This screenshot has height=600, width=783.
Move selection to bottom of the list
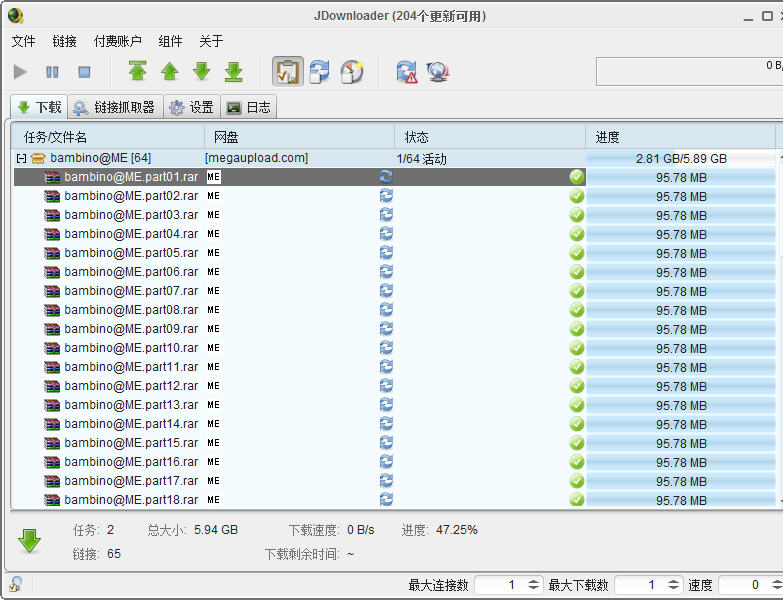(234, 71)
